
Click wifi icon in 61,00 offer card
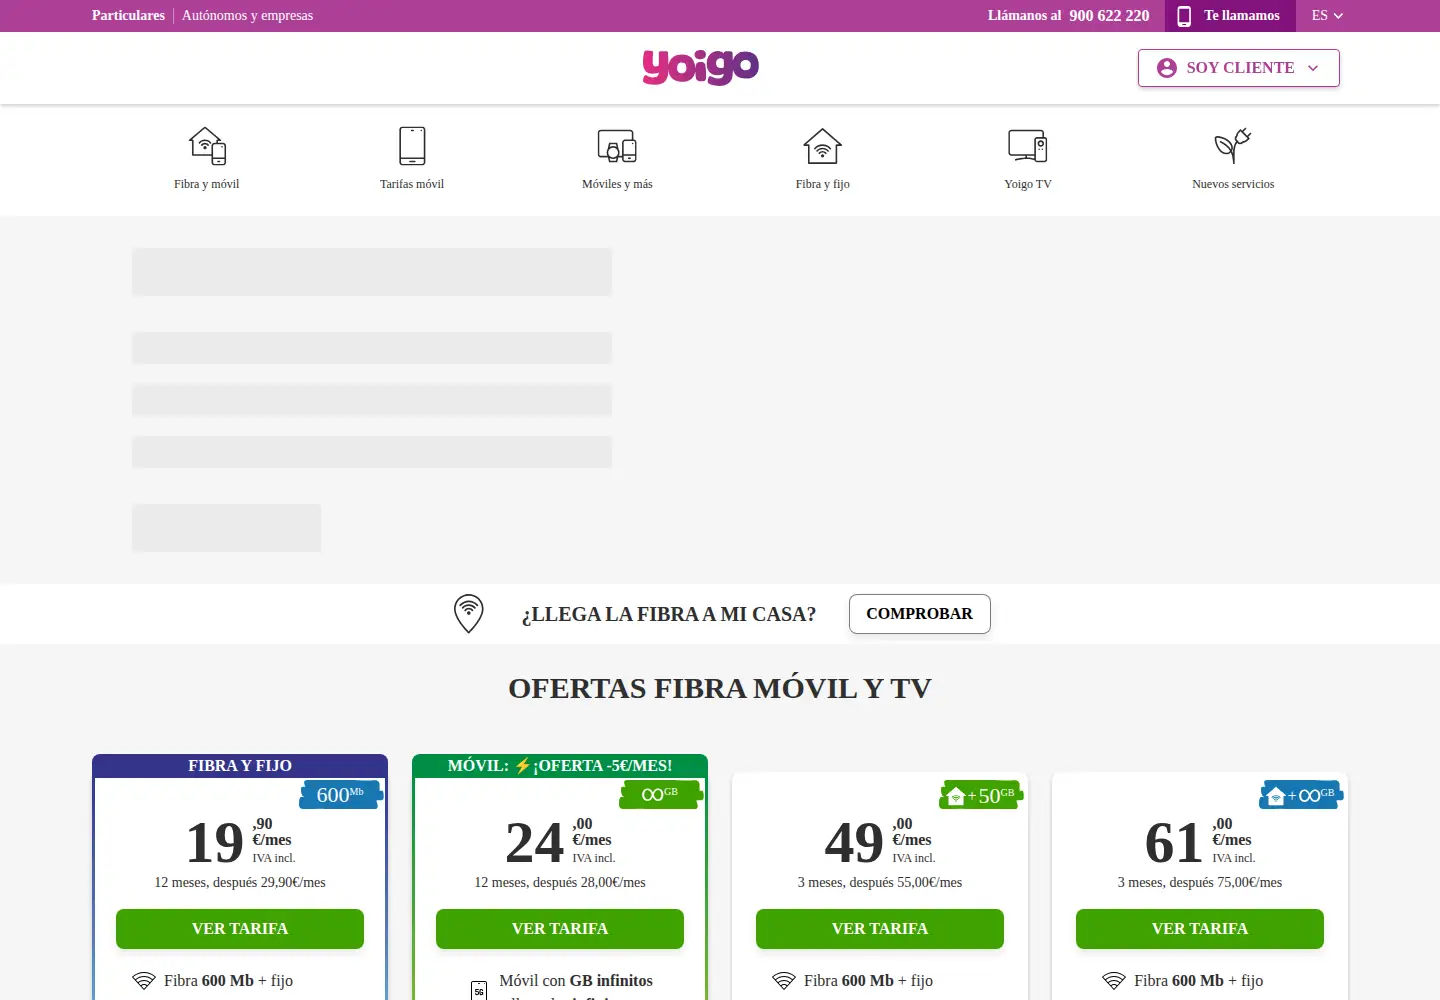1114,981
